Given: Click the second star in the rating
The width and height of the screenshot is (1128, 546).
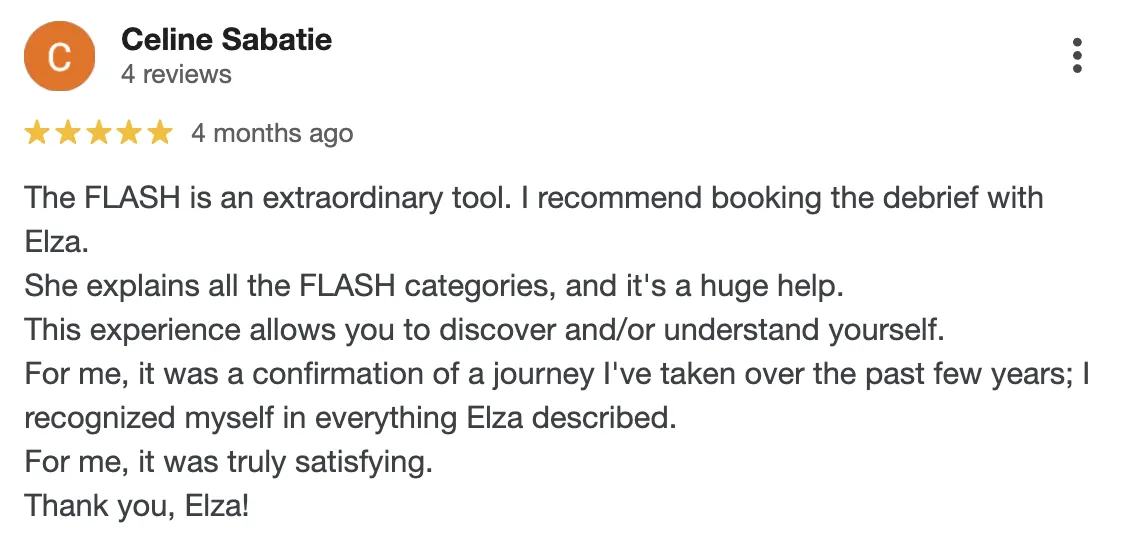Looking at the screenshot, I should (67, 133).
